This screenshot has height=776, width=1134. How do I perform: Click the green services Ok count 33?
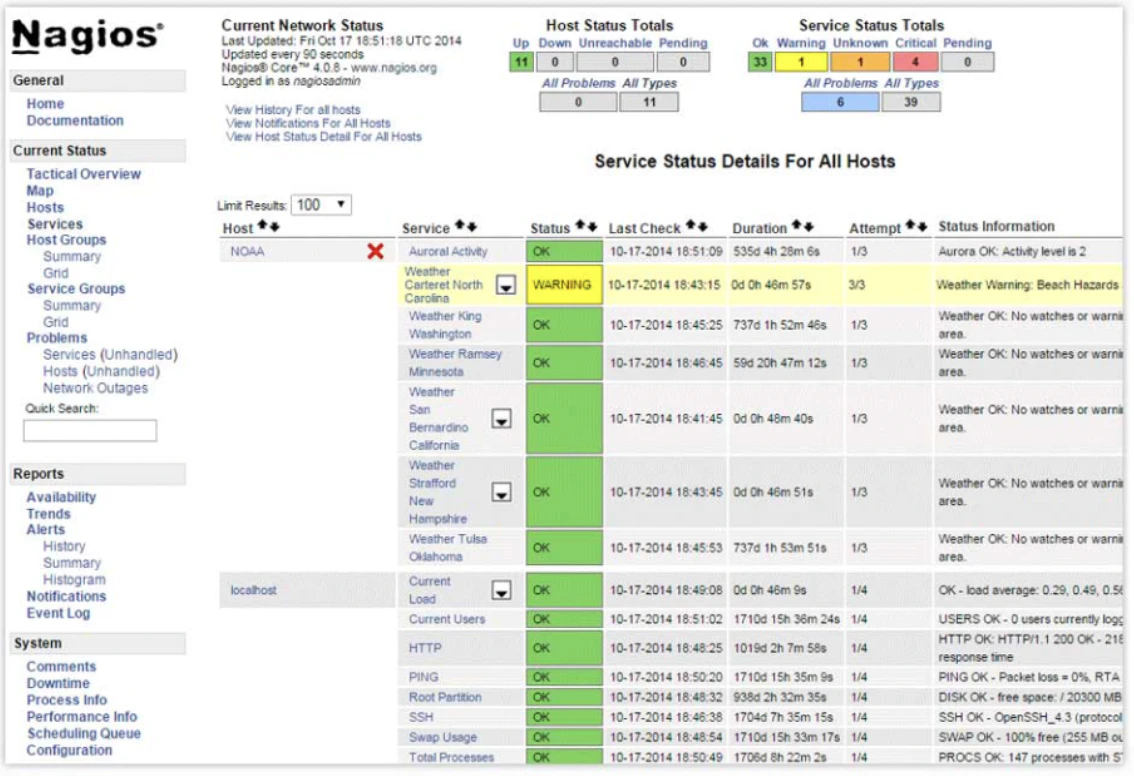(x=759, y=61)
